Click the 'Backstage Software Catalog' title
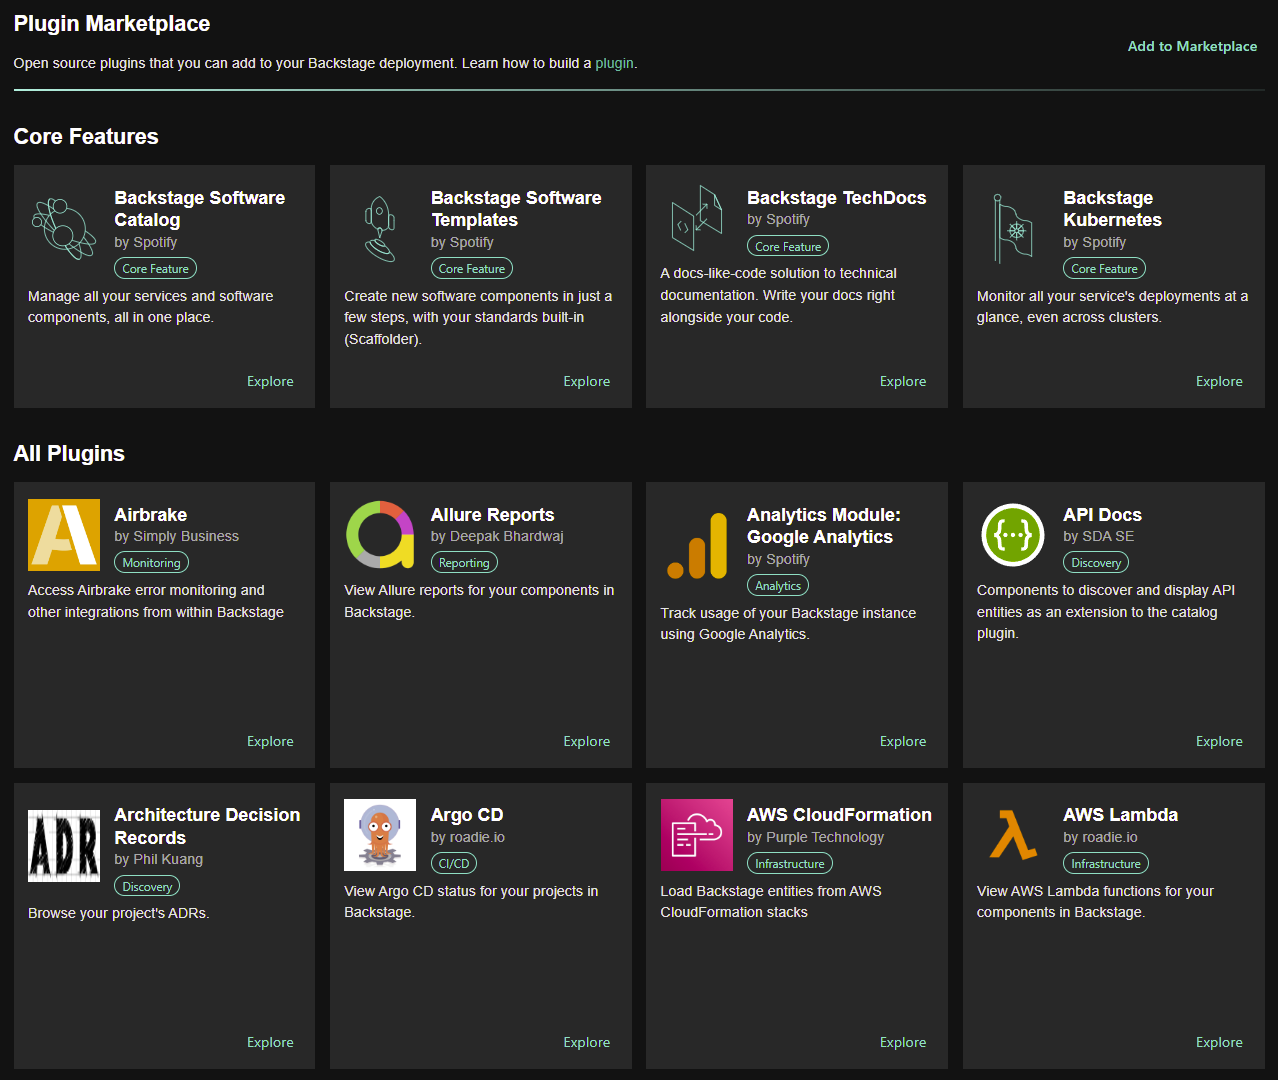Screen dimensions: 1278x1080 [x=199, y=209]
